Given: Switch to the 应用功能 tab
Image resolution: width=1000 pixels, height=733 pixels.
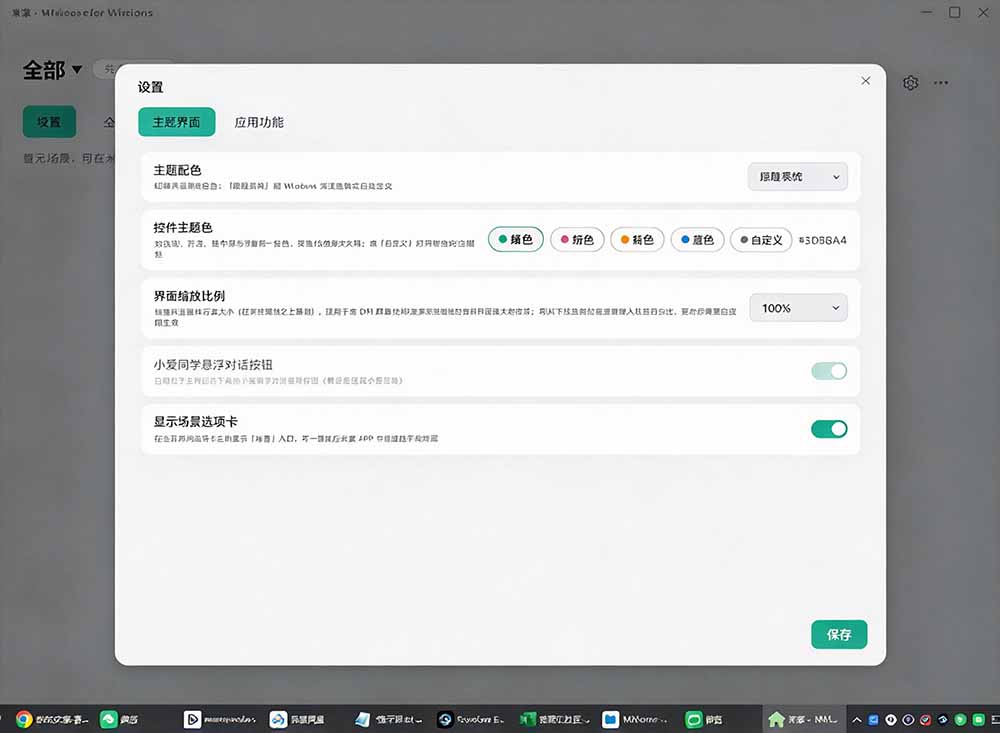Looking at the screenshot, I should (259, 122).
